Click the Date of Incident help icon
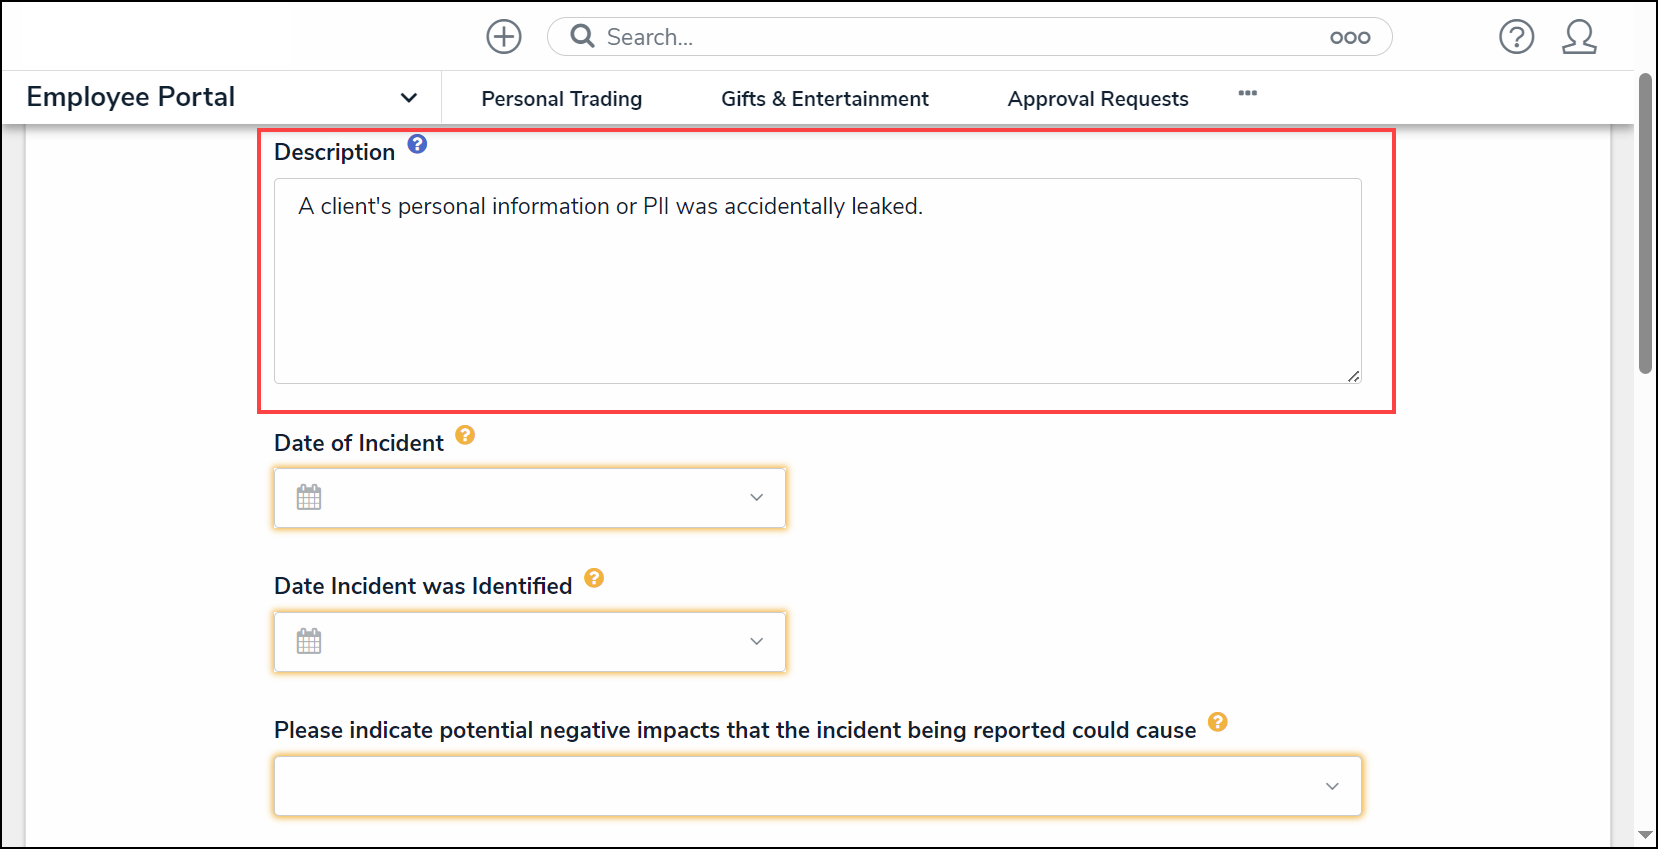Viewport: 1658px width, 849px height. coord(465,435)
